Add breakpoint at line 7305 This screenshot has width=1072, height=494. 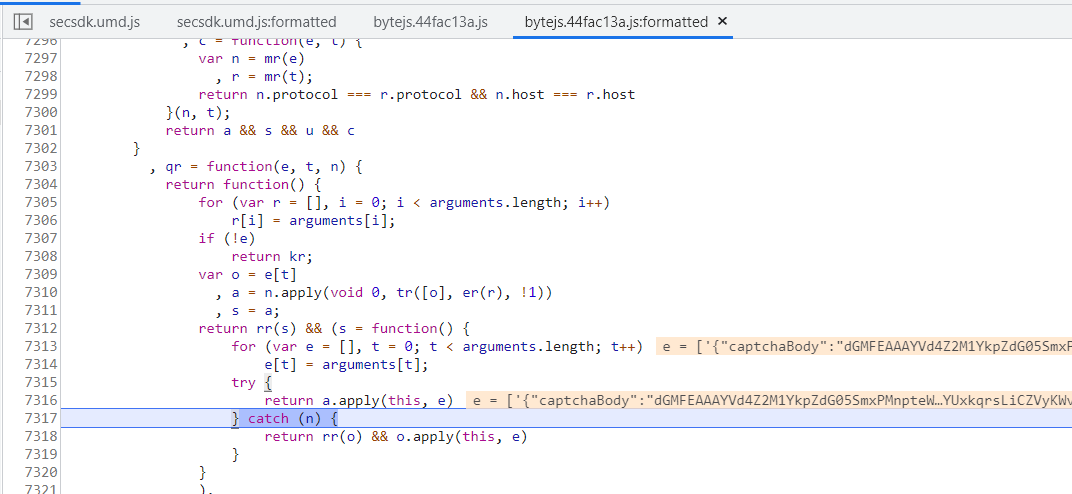tap(40, 202)
